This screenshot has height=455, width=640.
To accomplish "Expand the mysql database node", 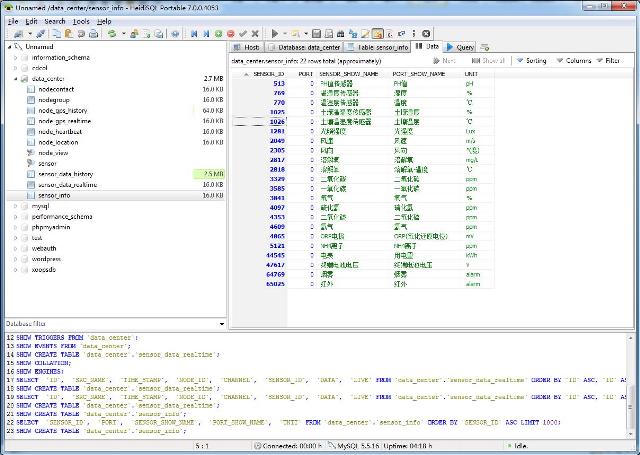I will 16,206.
